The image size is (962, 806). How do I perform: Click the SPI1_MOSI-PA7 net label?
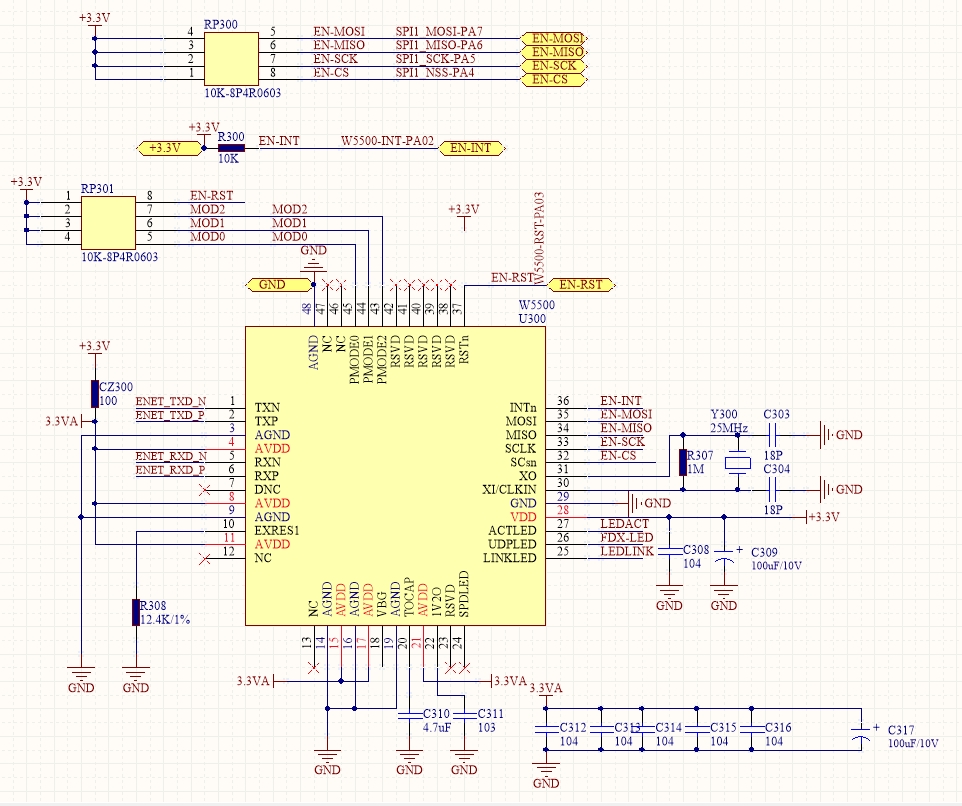point(439,31)
